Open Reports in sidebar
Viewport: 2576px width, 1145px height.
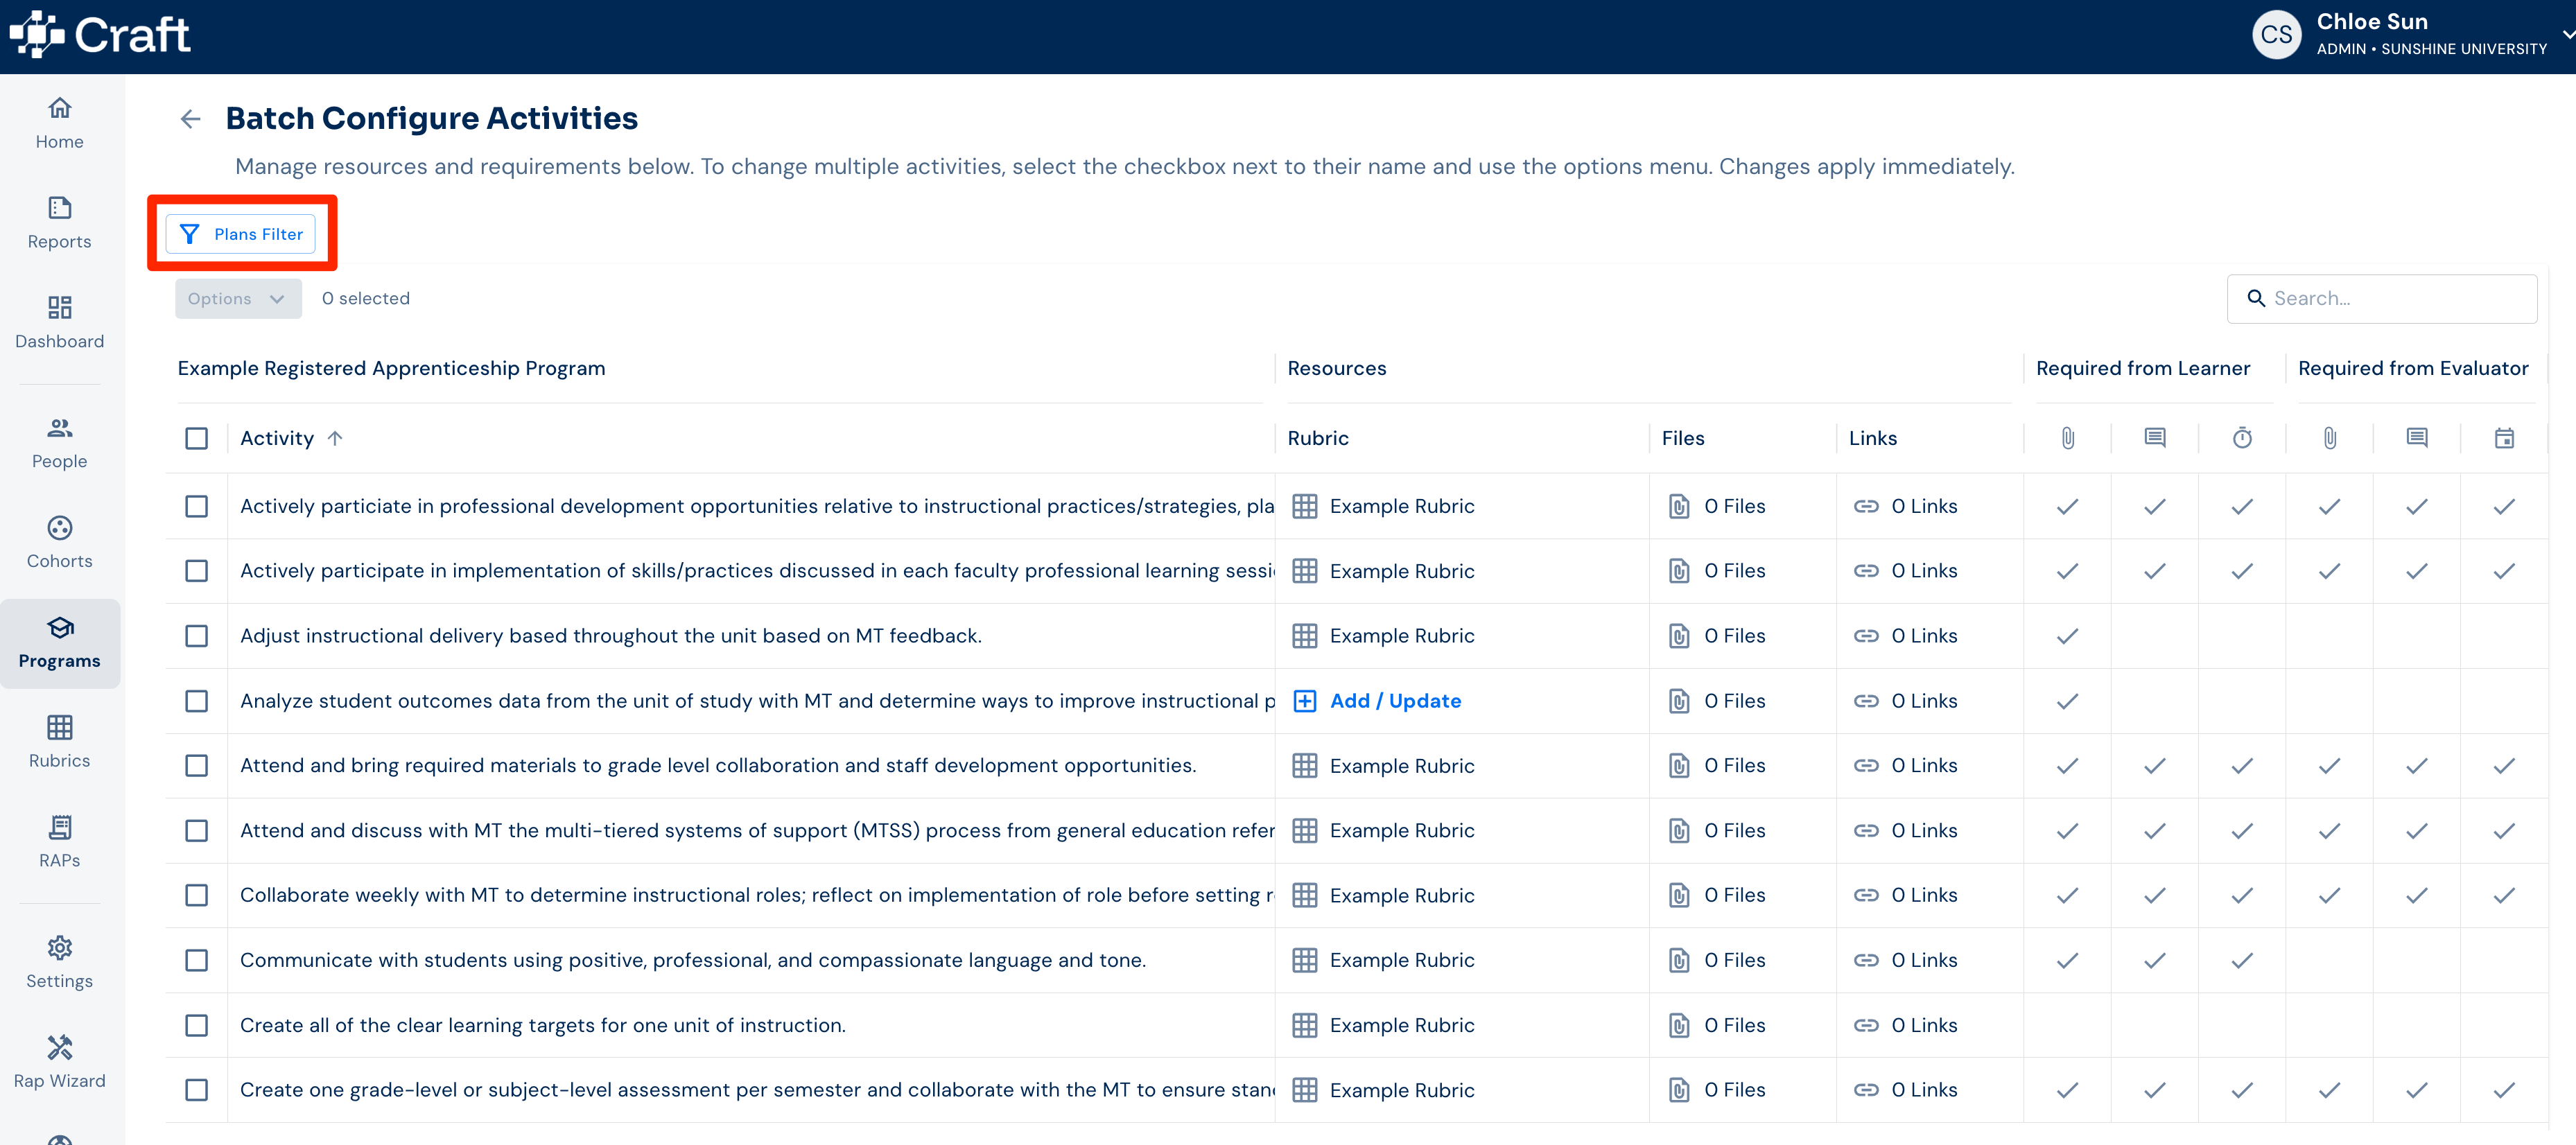pos(60,223)
